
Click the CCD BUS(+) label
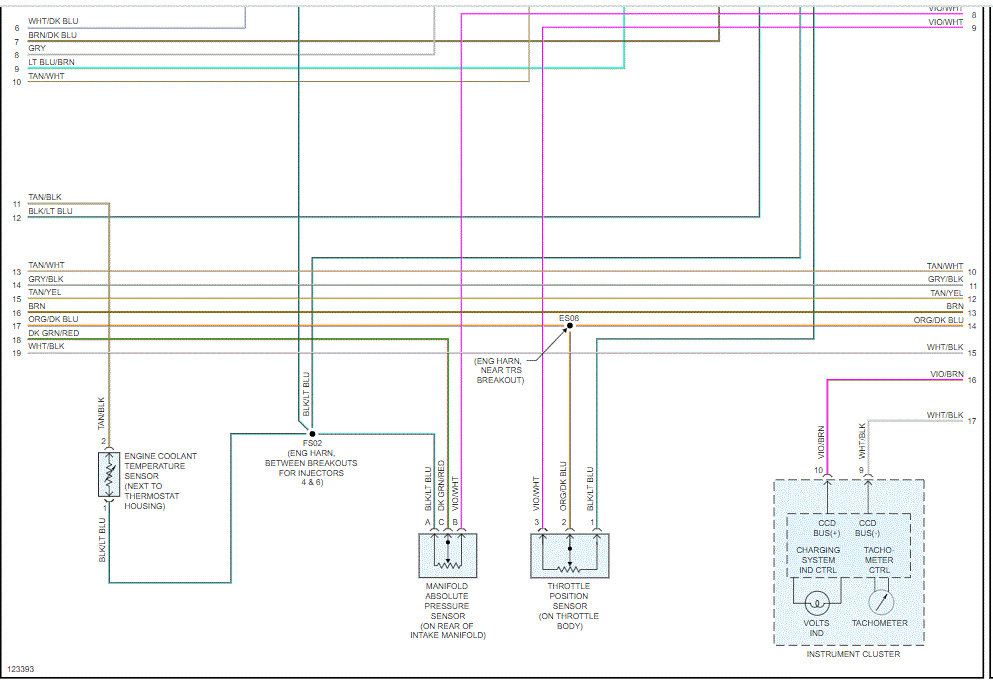click(x=827, y=528)
